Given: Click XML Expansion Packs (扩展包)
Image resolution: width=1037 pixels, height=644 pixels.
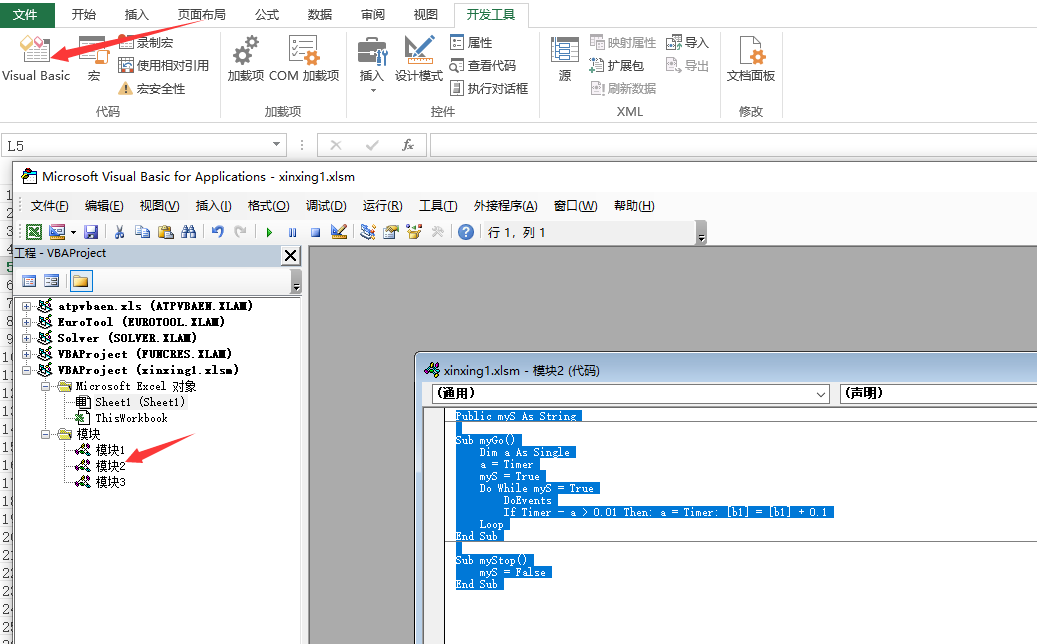Looking at the screenshot, I should (616, 65).
